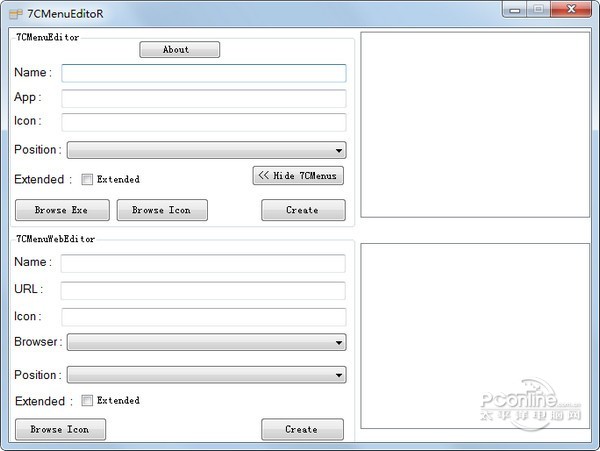Tick the Extended checkbox in 7CMenuWebEditor

(87, 401)
